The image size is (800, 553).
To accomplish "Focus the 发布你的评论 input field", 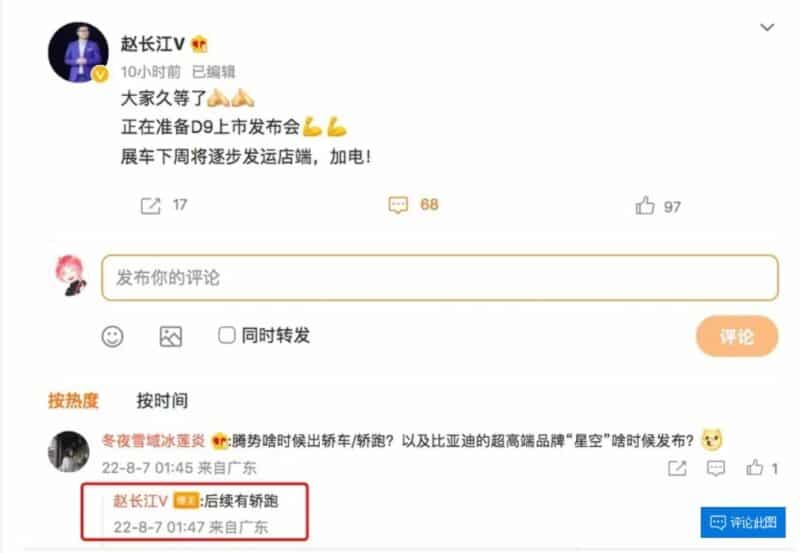I will (x=440, y=278).
